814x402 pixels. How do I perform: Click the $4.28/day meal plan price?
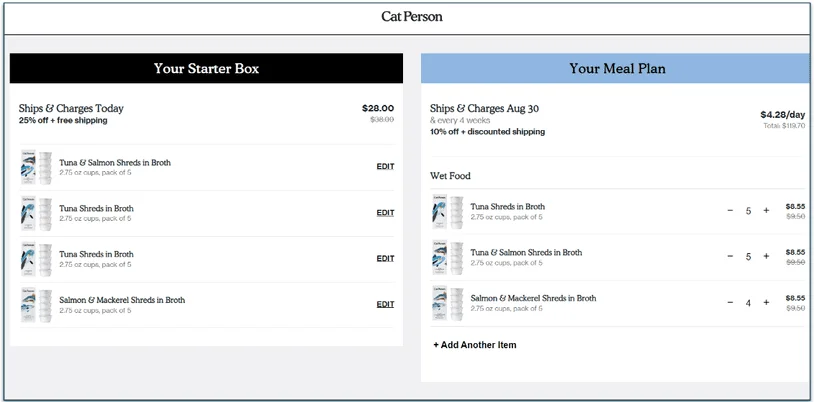pyautogui.click(x=782, y=115)
